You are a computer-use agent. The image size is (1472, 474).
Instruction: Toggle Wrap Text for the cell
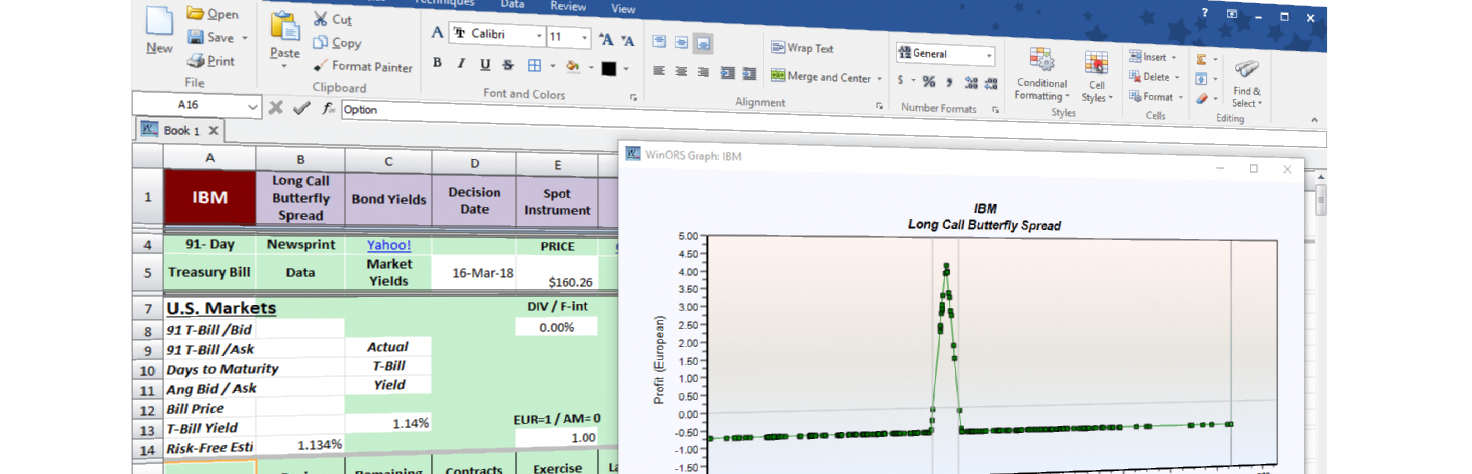(802, 48)
